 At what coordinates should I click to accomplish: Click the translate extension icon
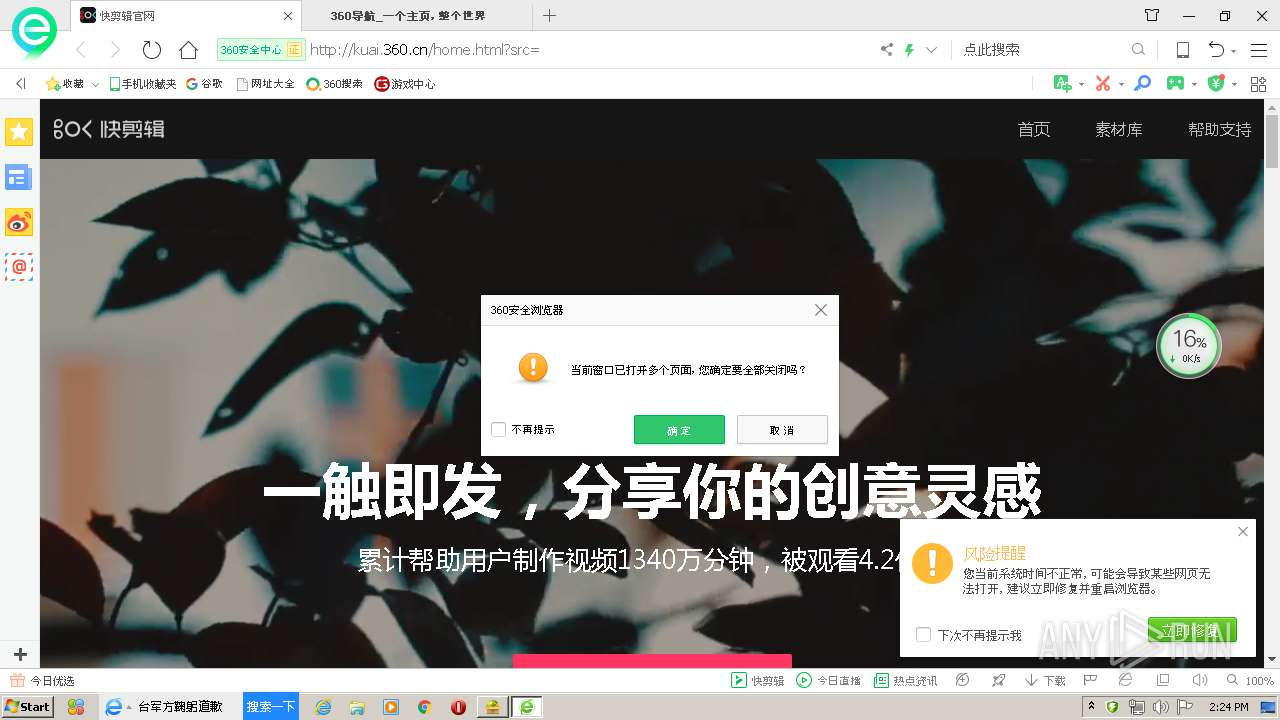[x=1063, y=83]
